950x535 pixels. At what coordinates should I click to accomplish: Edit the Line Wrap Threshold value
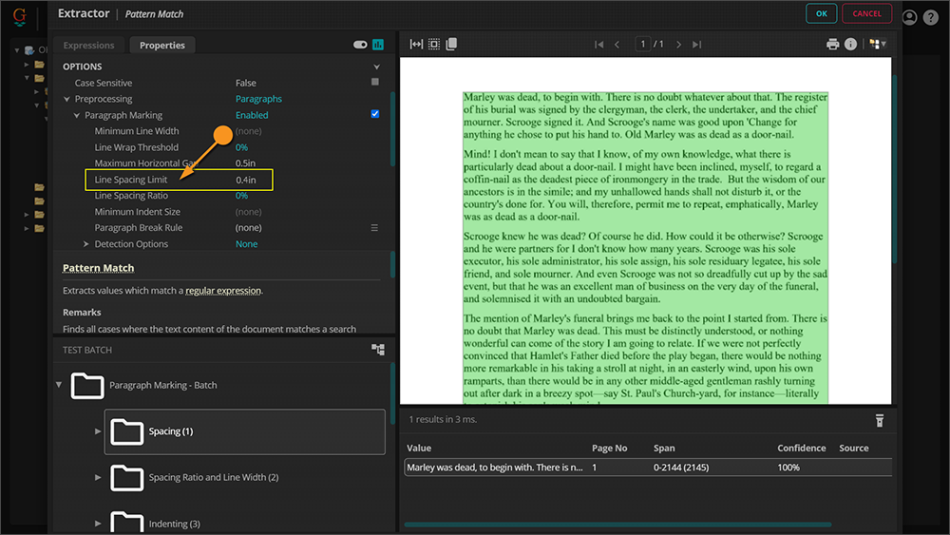pyautogui.click(x=241, y=147)
